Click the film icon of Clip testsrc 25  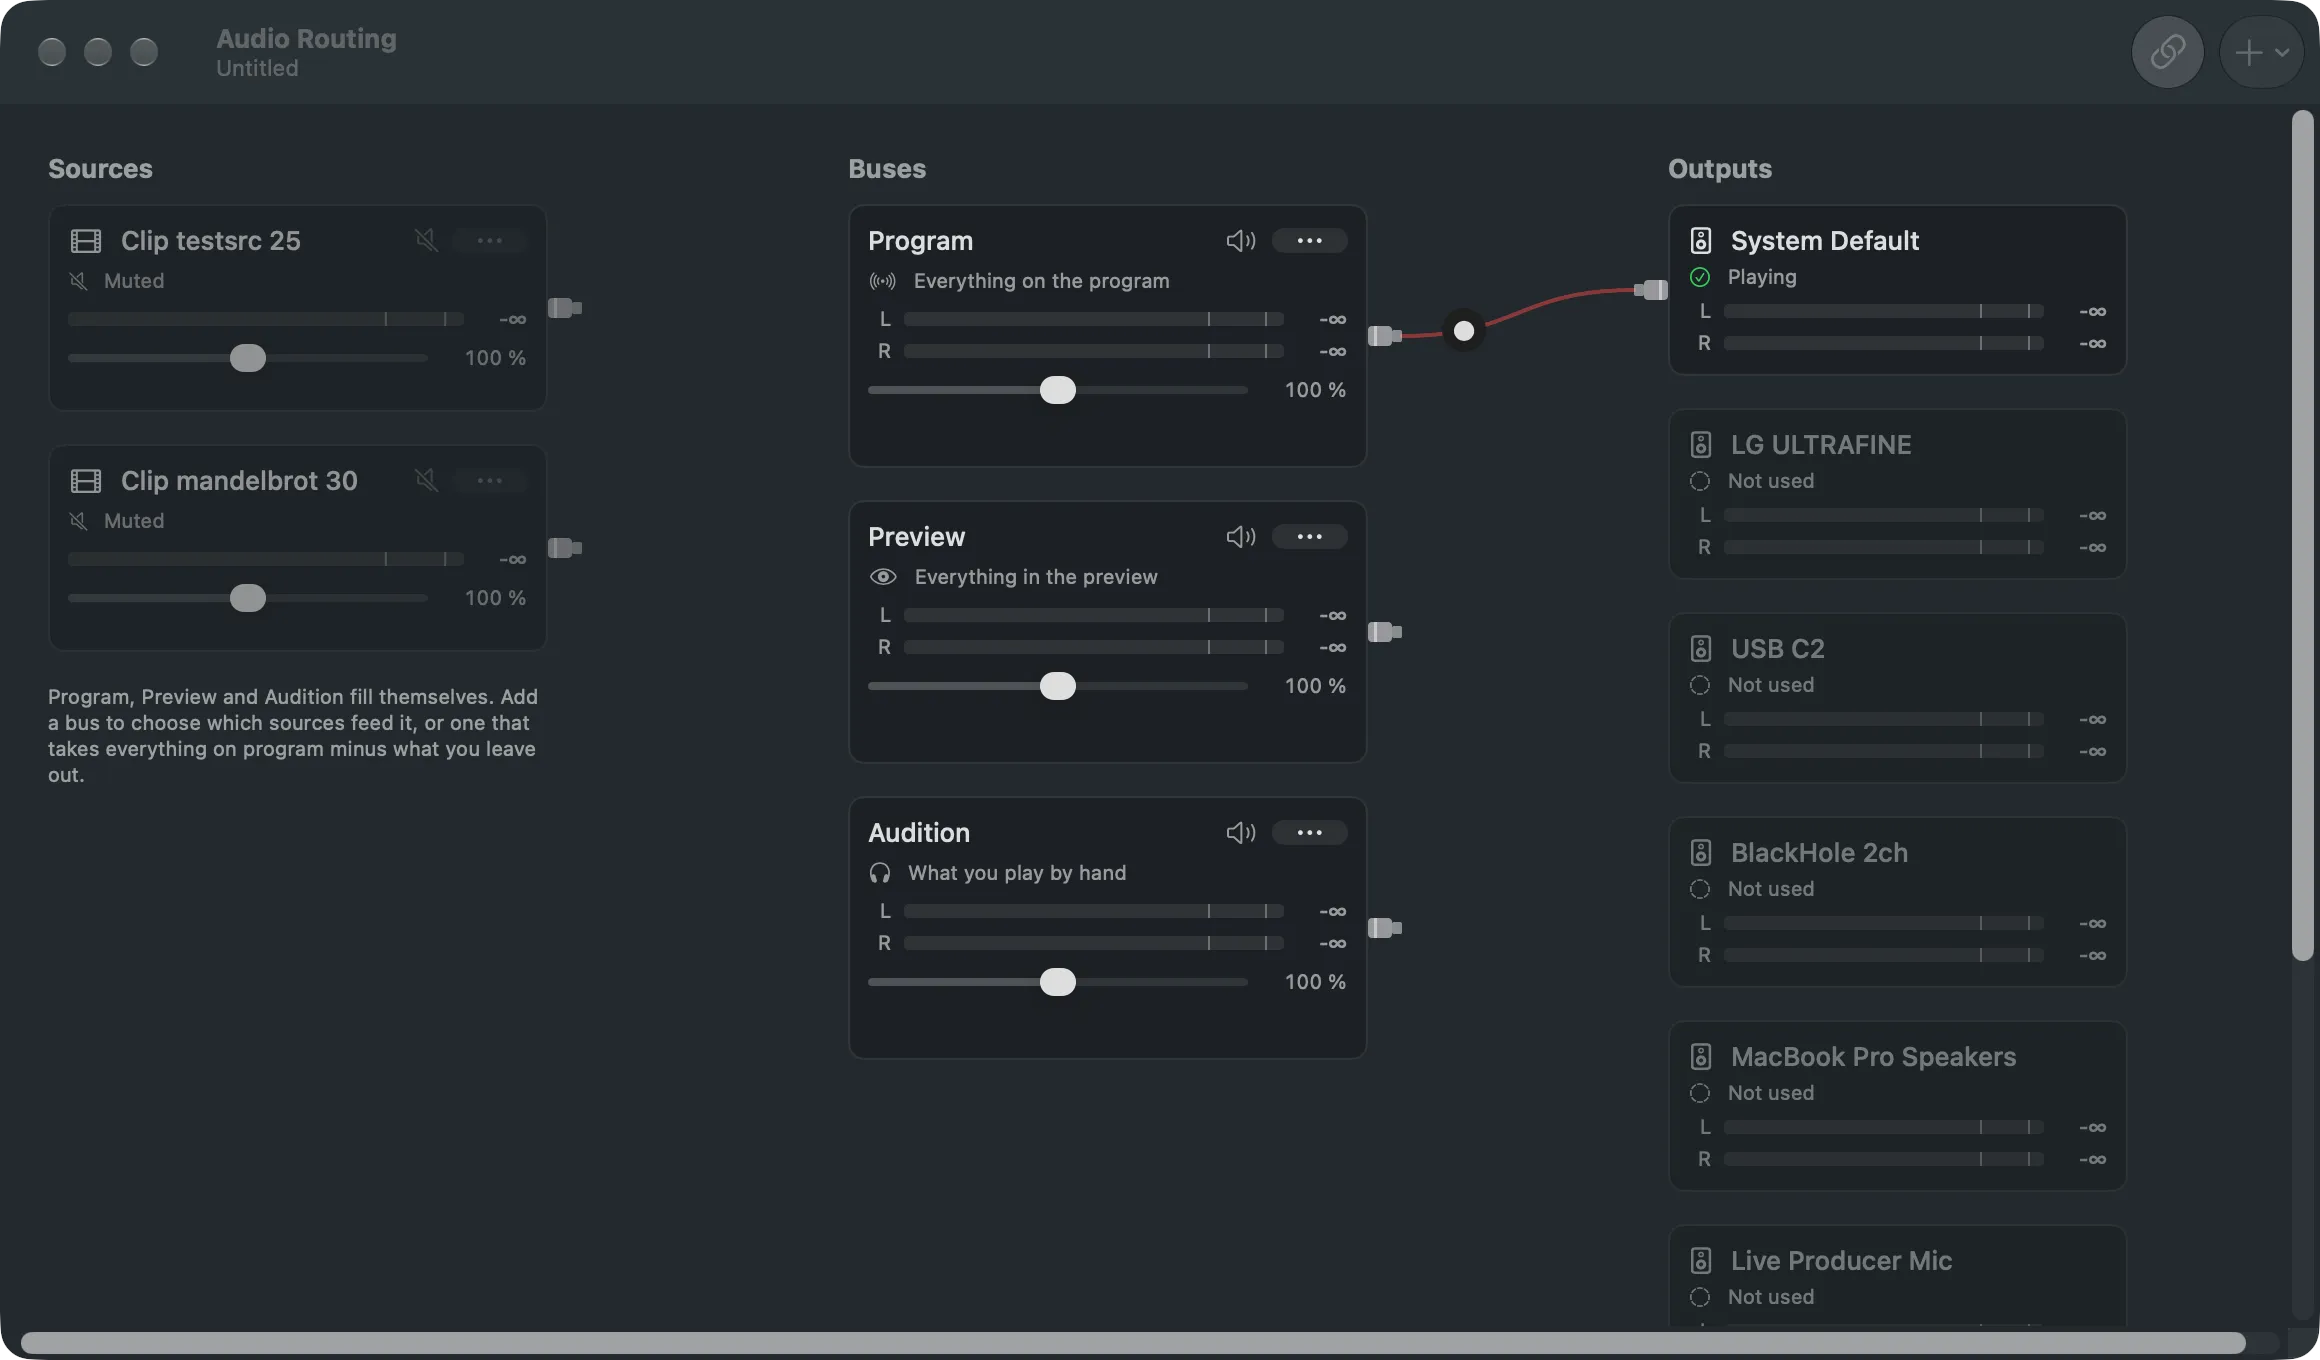pyautogui.click(x=86, y=241)
